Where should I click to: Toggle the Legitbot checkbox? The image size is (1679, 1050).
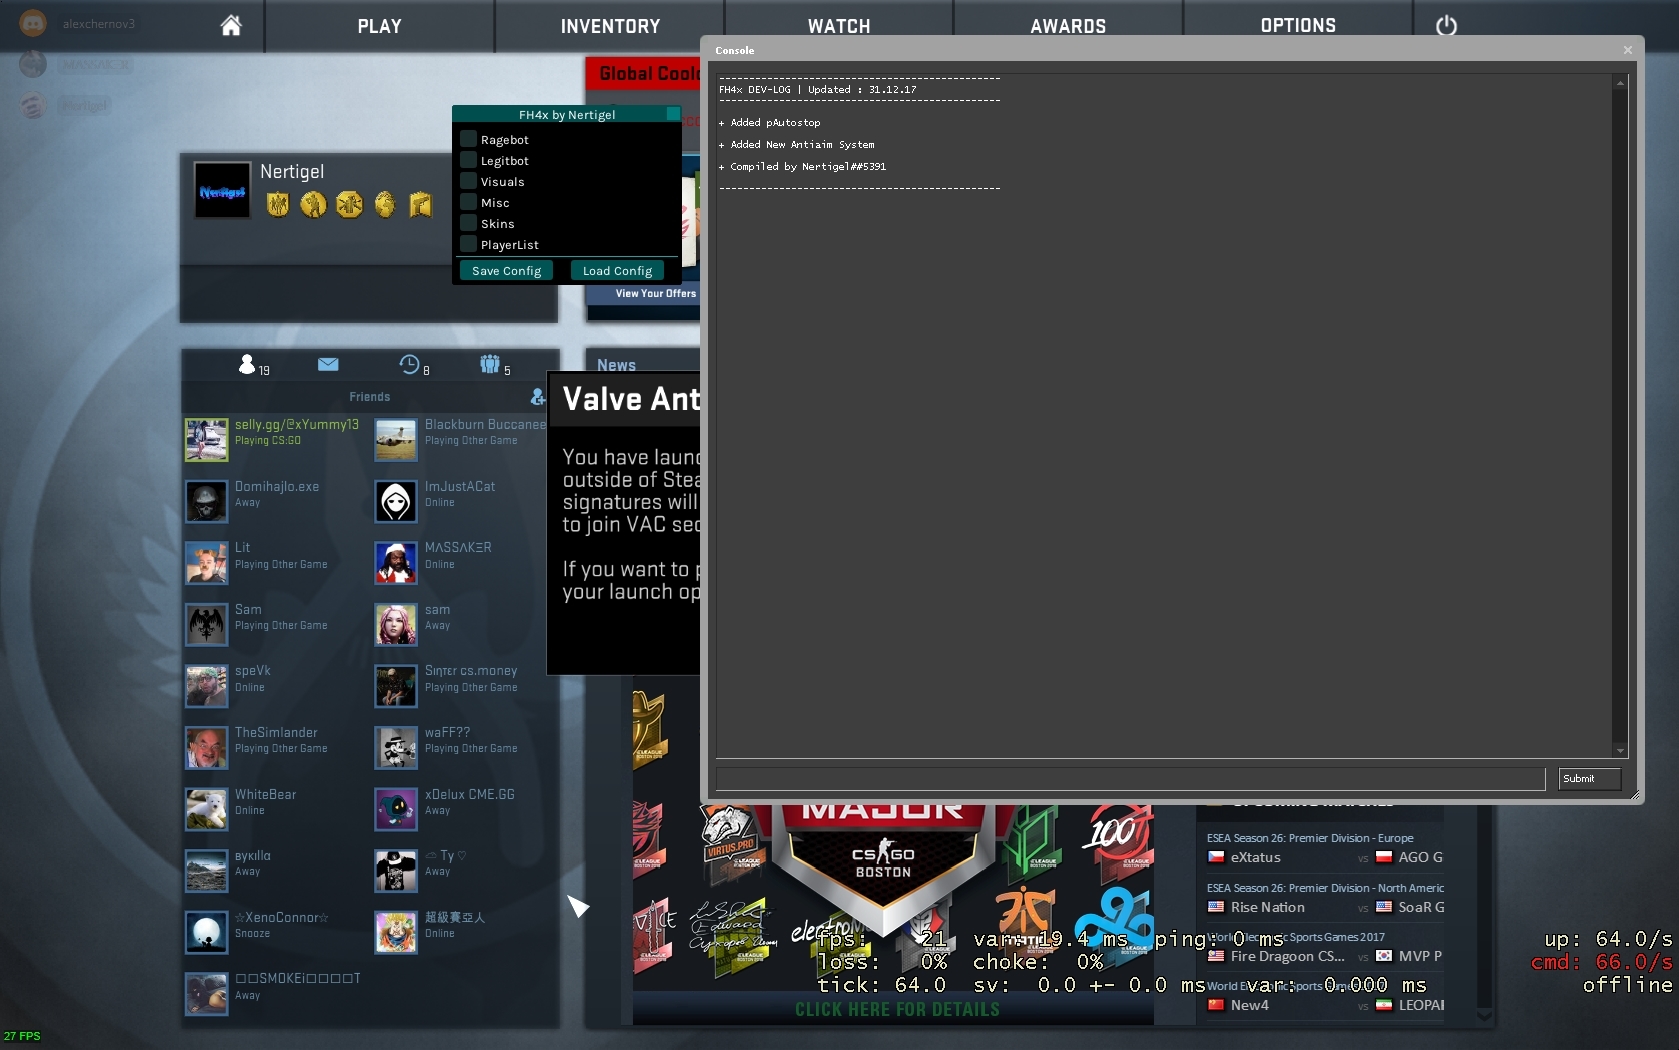click(x=468, y=160)
